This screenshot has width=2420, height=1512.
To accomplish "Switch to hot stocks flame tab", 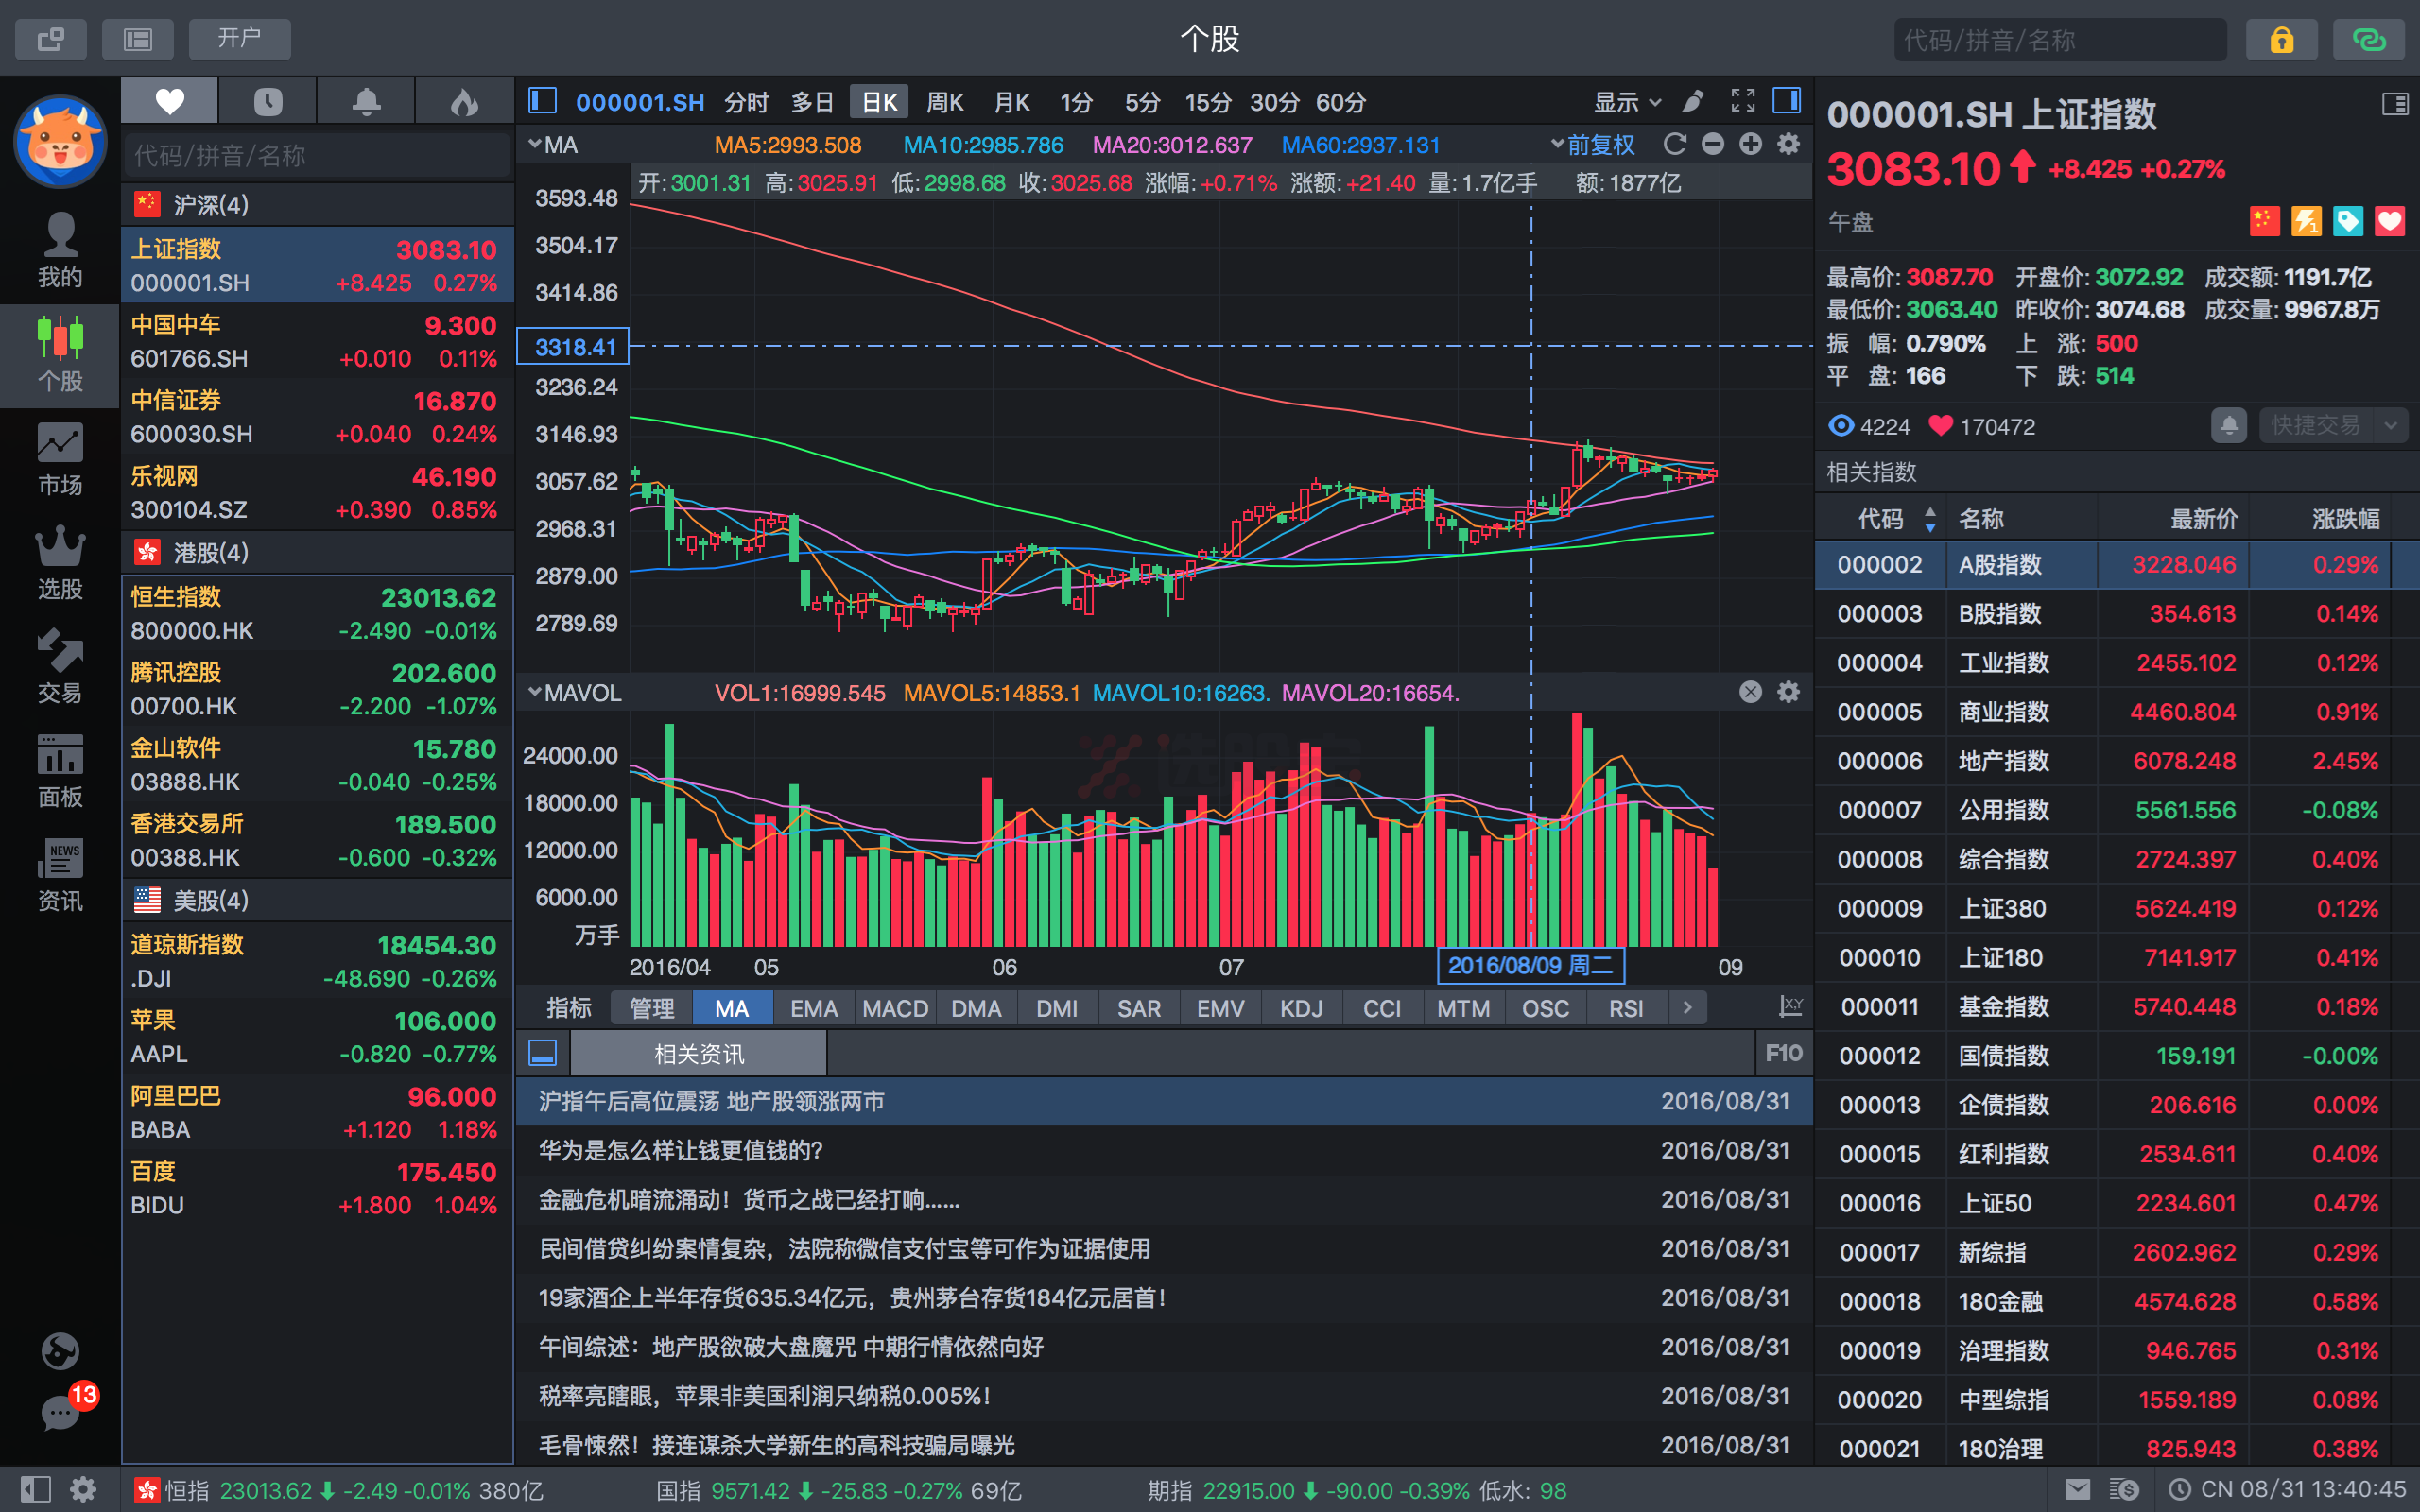I will (x=464, y=101).
